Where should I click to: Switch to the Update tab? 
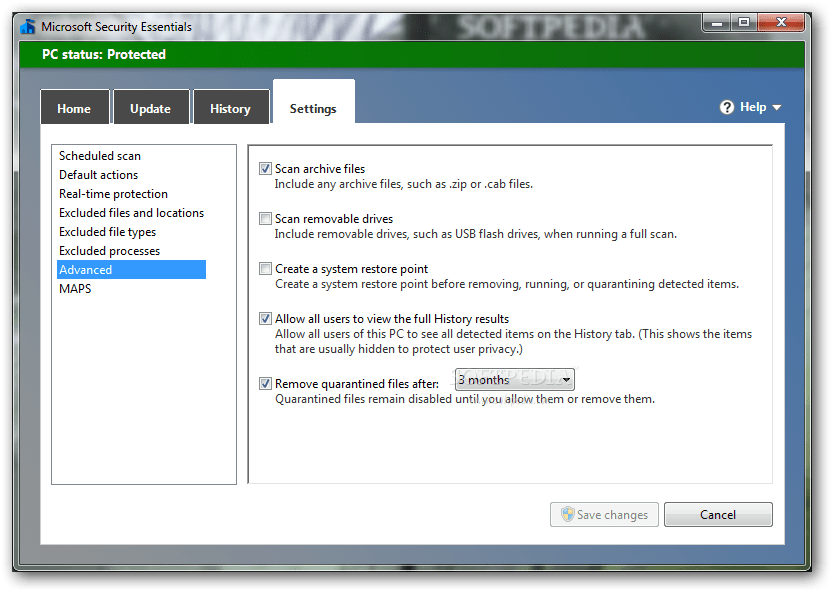tap(151, 108)
